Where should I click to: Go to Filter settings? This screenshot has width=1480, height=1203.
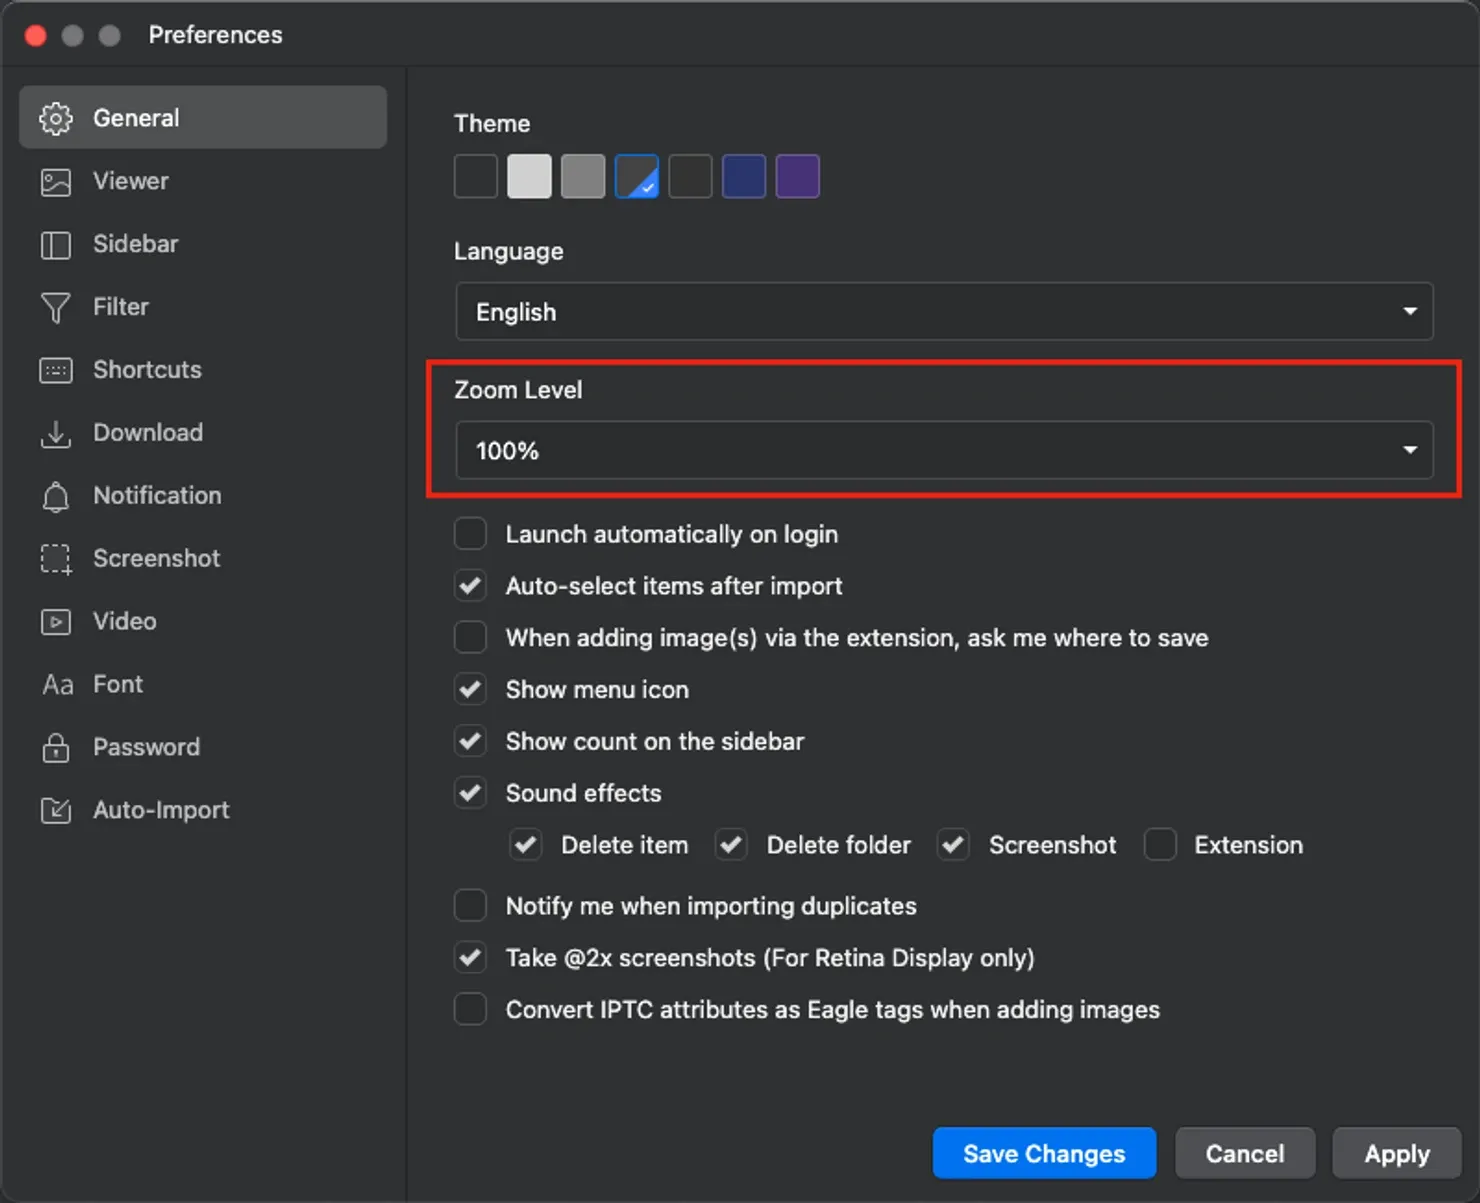click(x=203, y=307)
